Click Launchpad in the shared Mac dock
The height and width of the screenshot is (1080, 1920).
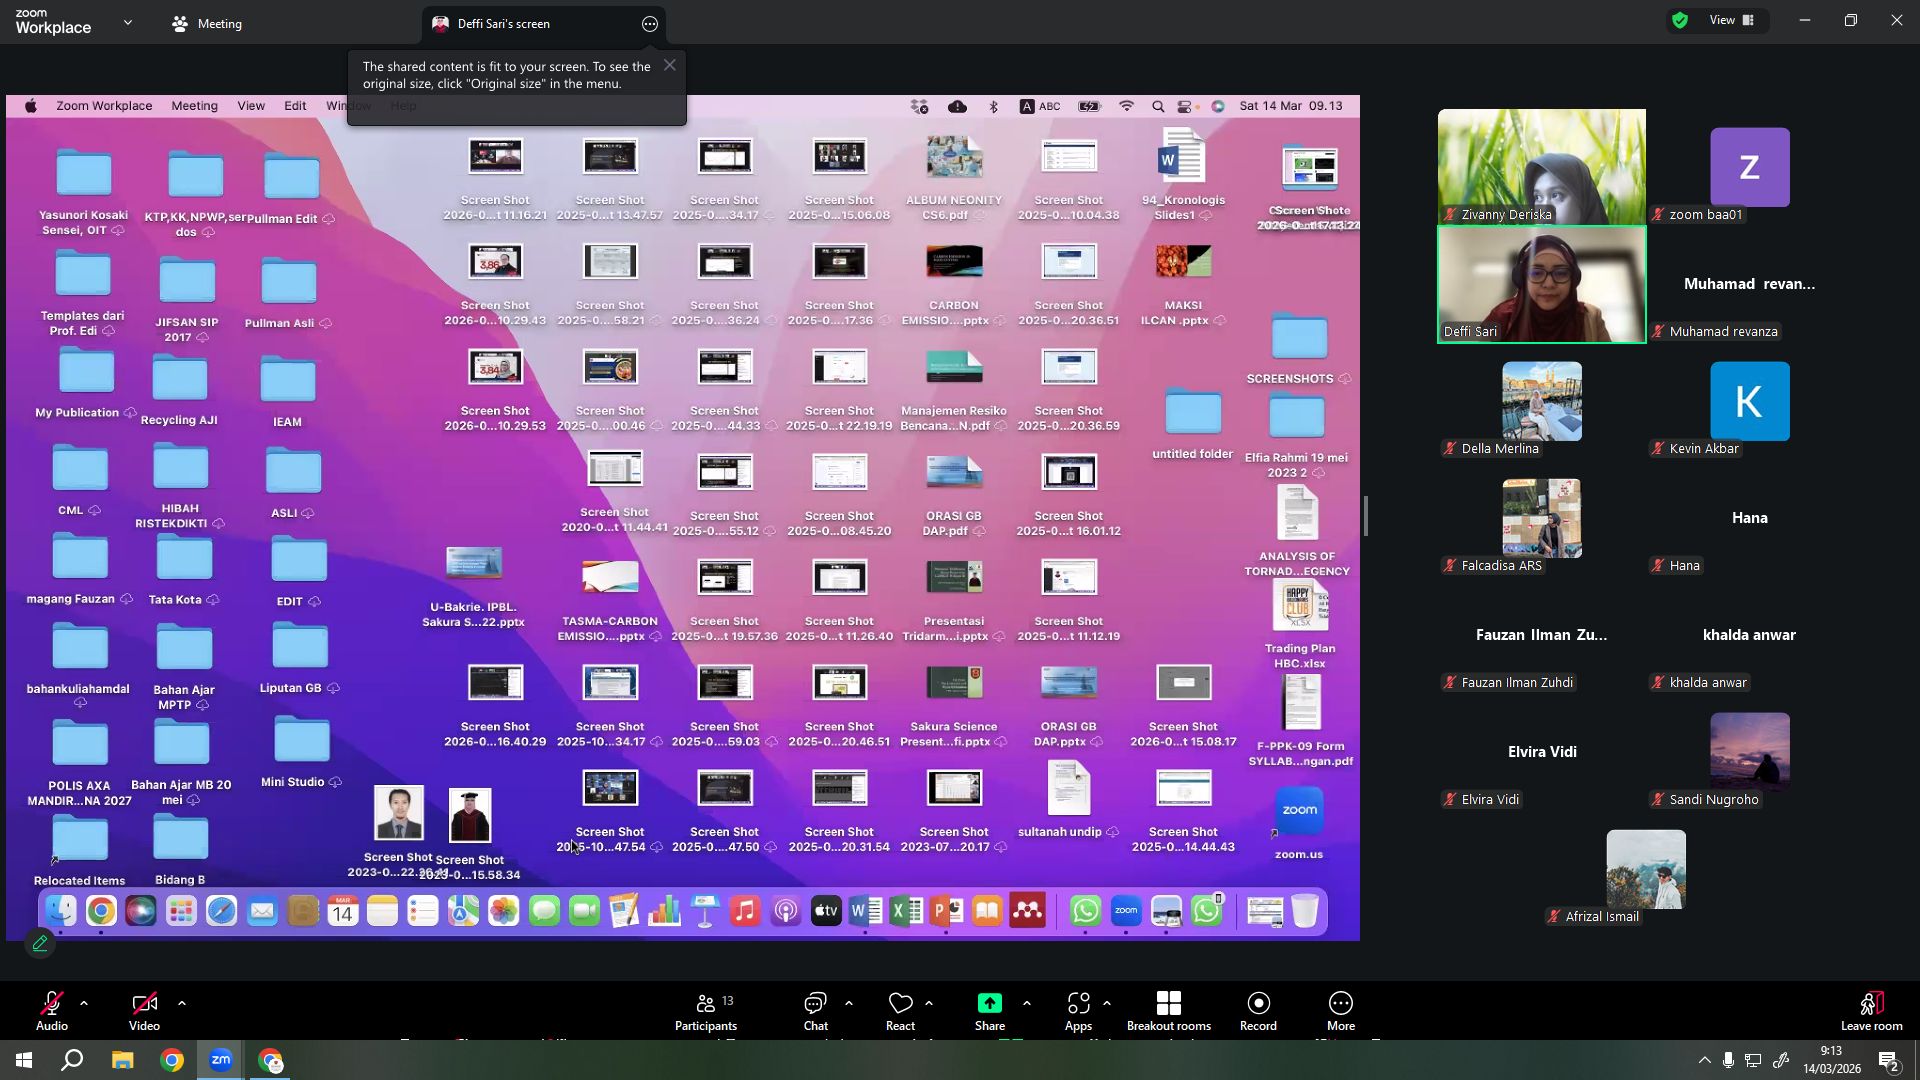coord(181,911)
